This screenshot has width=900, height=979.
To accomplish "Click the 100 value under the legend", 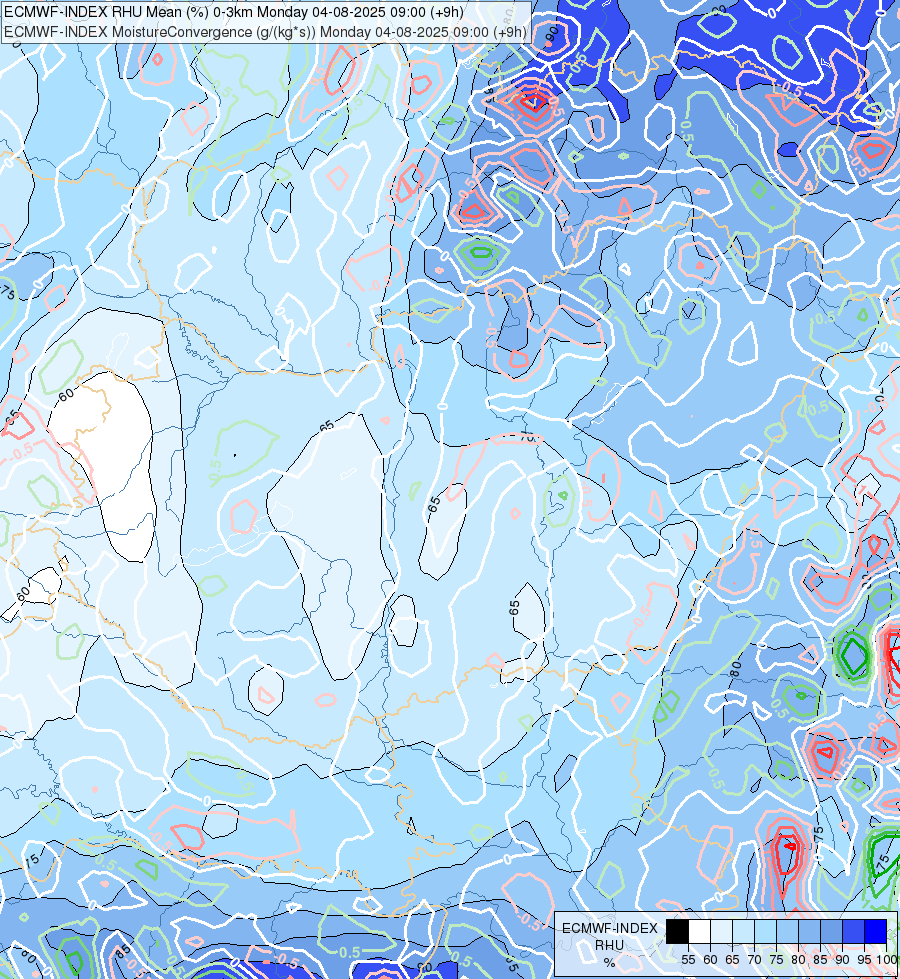I will 886,960.
